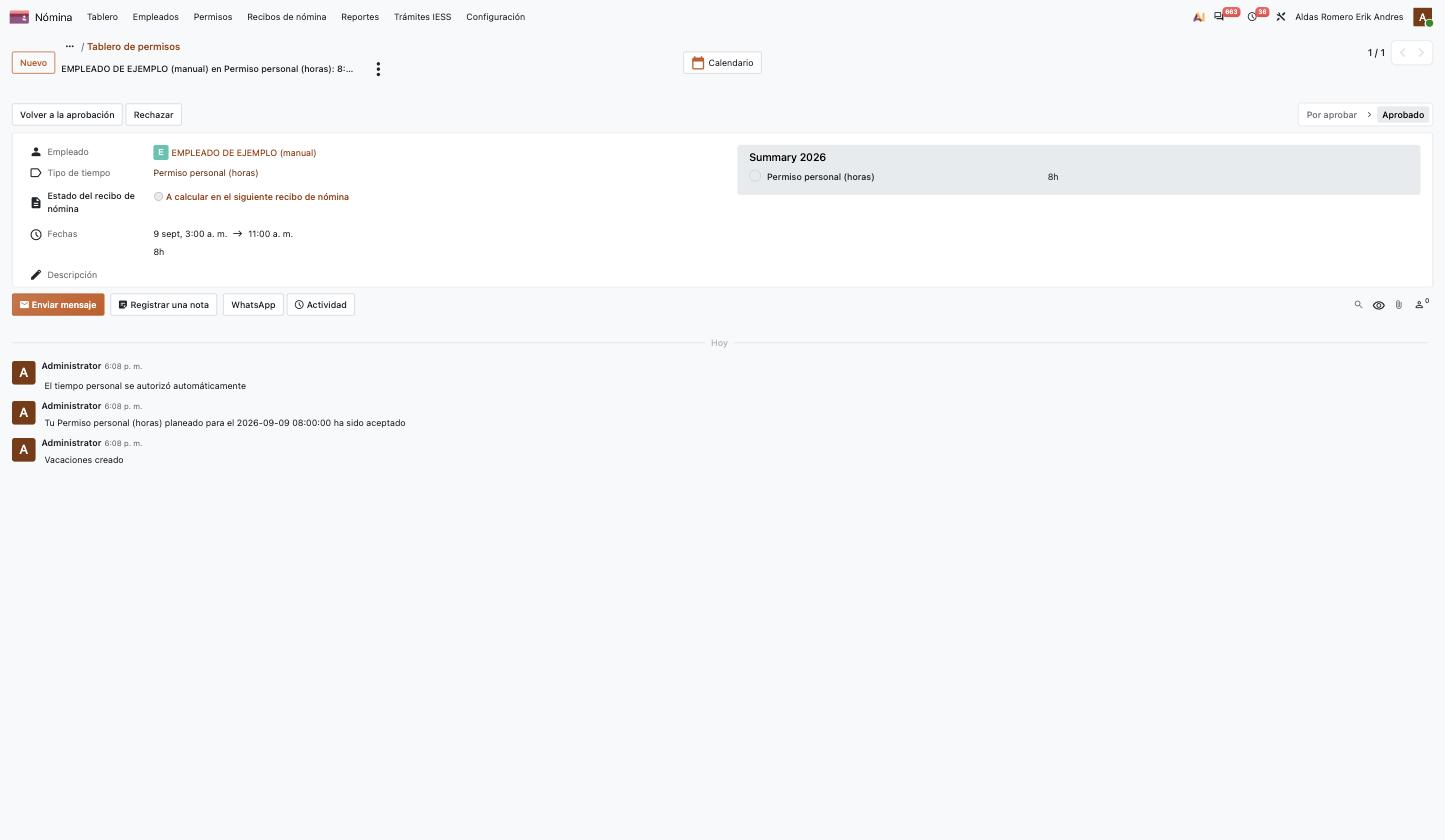This screenshot has height=840, width=1445.
Task: Click the Rechazar button
Action: click(x=153, y=115)
